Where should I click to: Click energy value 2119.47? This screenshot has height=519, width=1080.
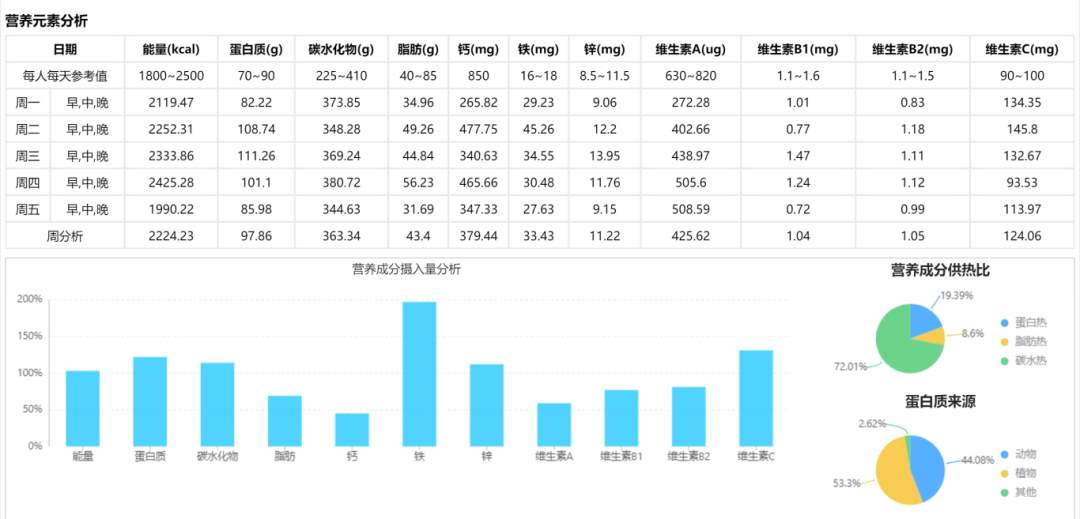tap(171, 103)
